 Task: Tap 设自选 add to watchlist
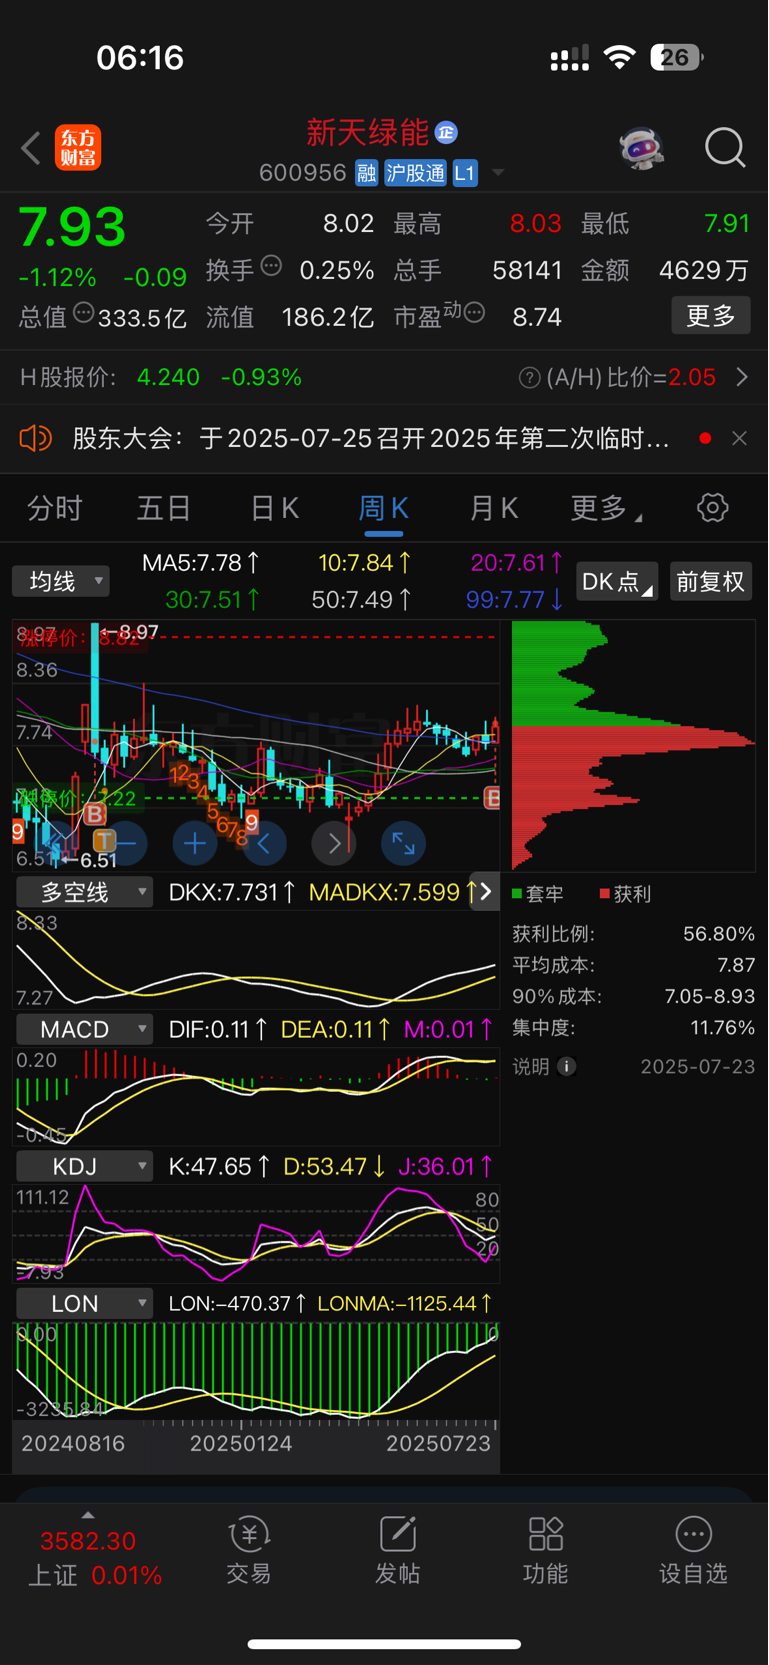(693, 1550)
